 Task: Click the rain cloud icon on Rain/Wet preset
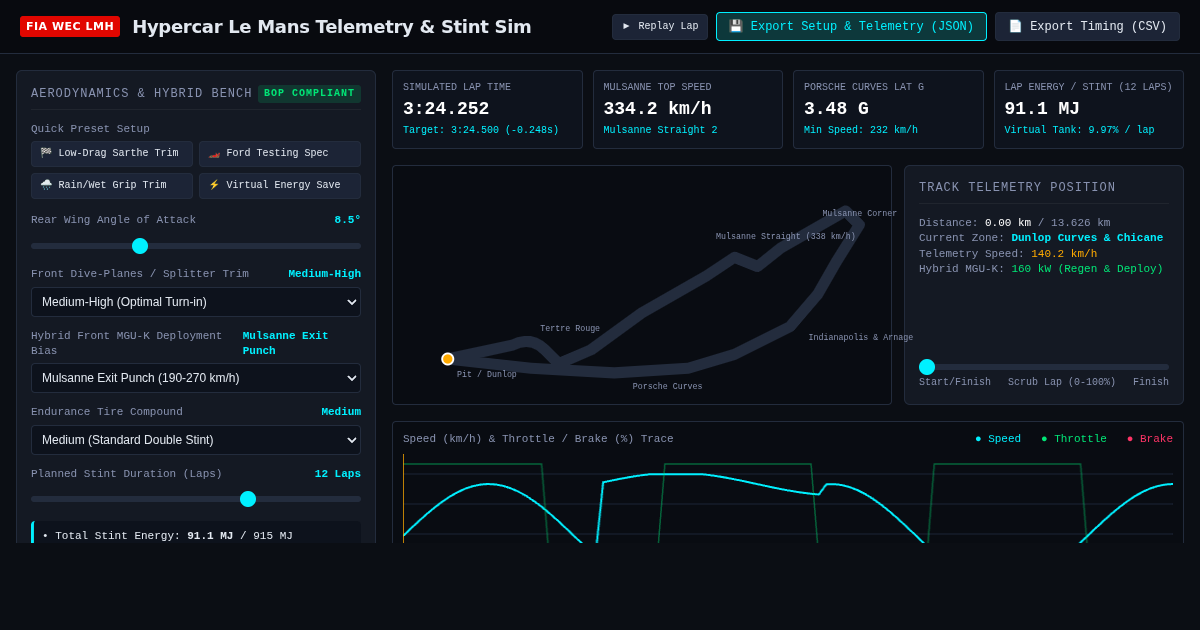coord(46,185)
